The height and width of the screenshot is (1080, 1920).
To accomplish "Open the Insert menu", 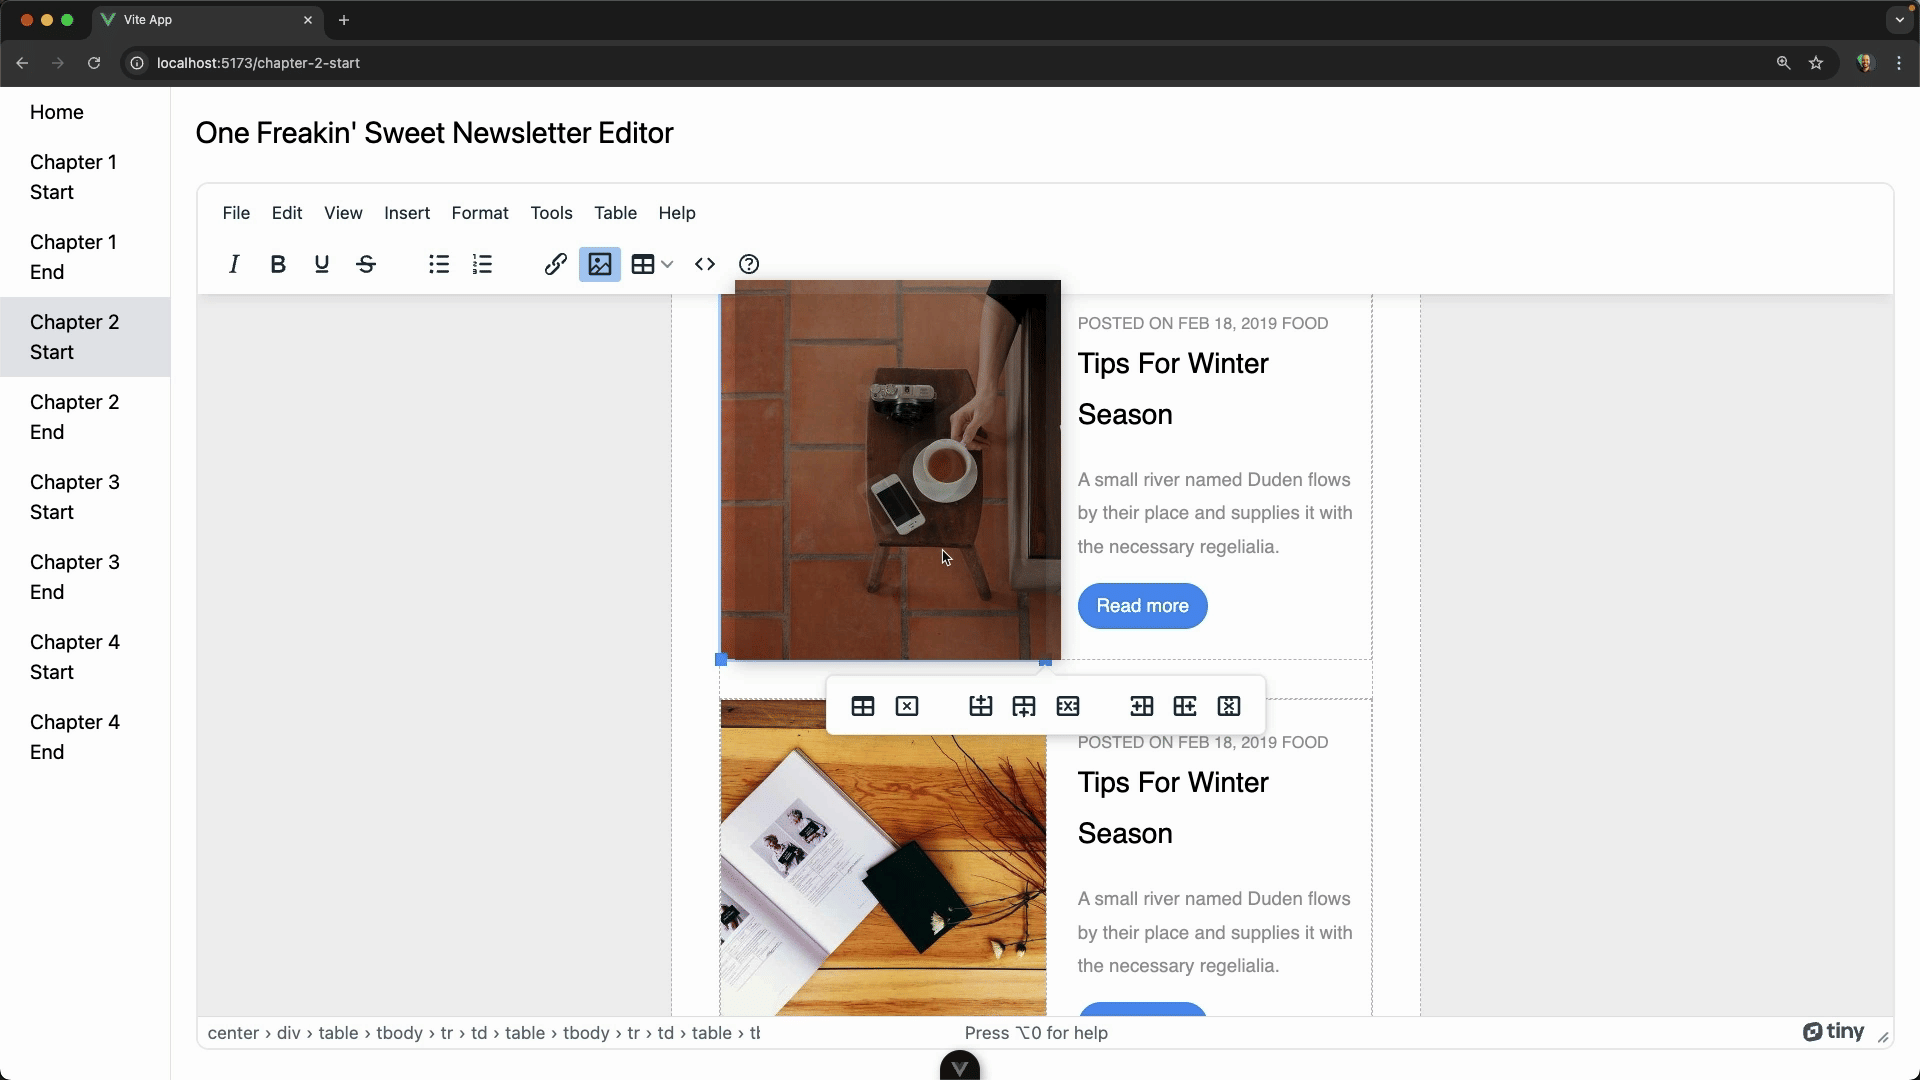I will click(407, 213).
